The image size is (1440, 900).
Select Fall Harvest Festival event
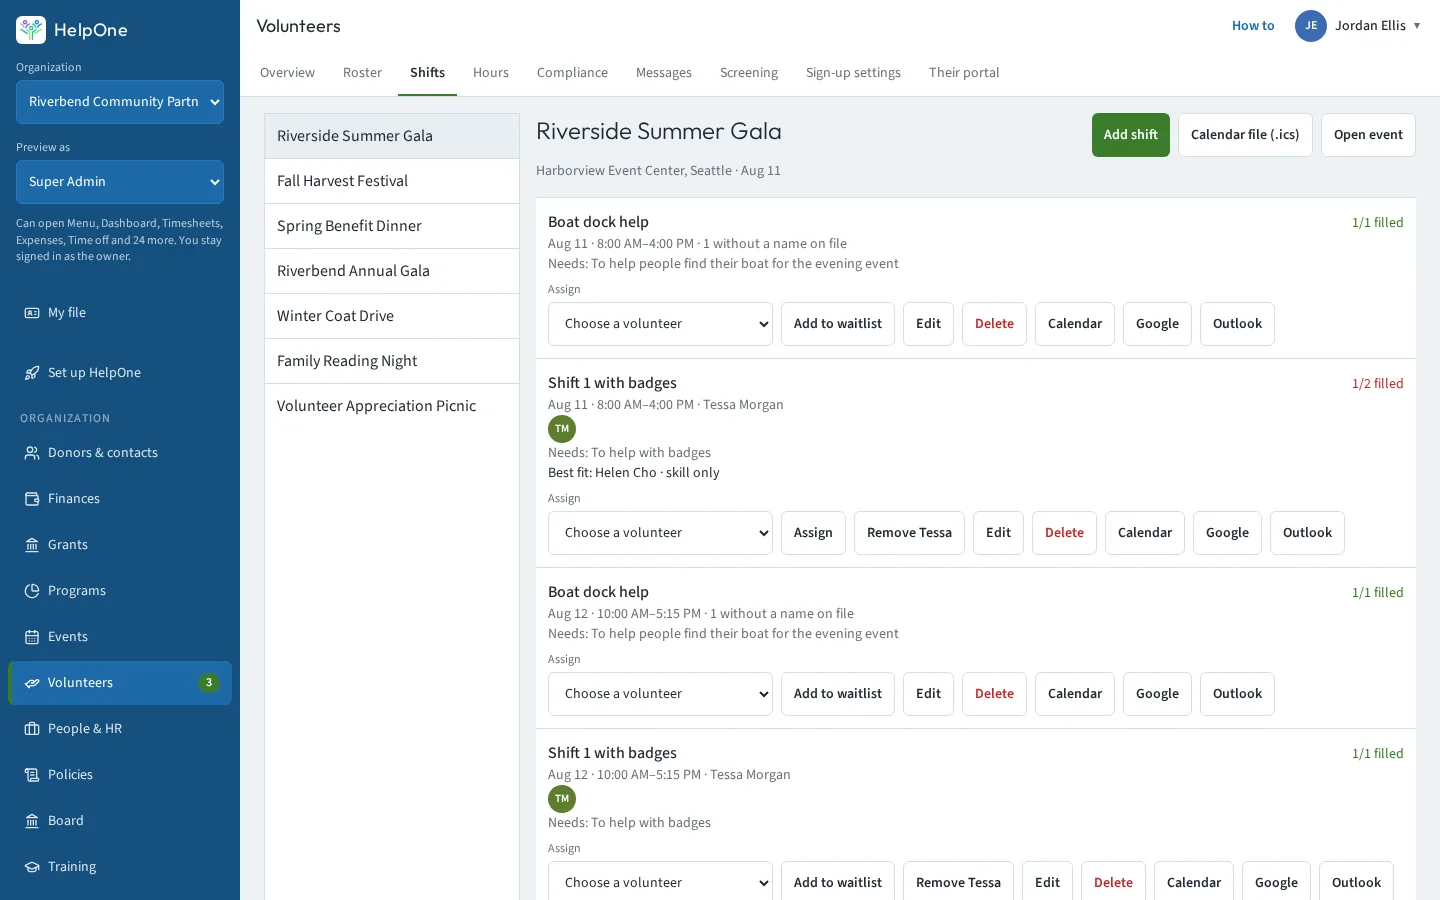click(392, 181)
